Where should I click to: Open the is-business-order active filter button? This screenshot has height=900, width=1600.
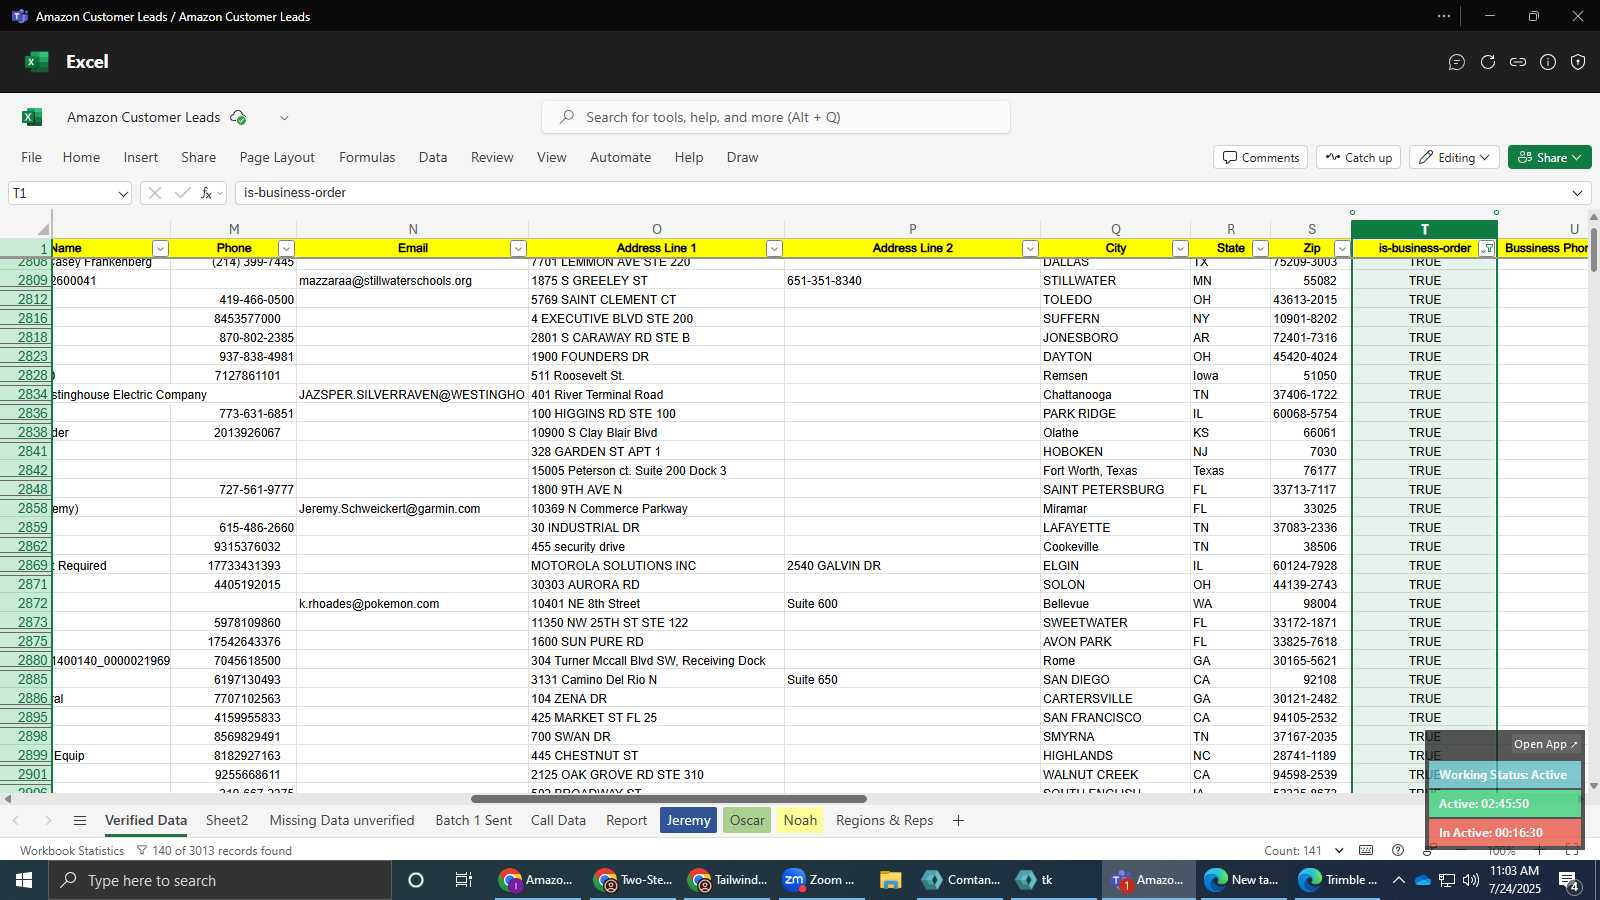[1487, 248]
